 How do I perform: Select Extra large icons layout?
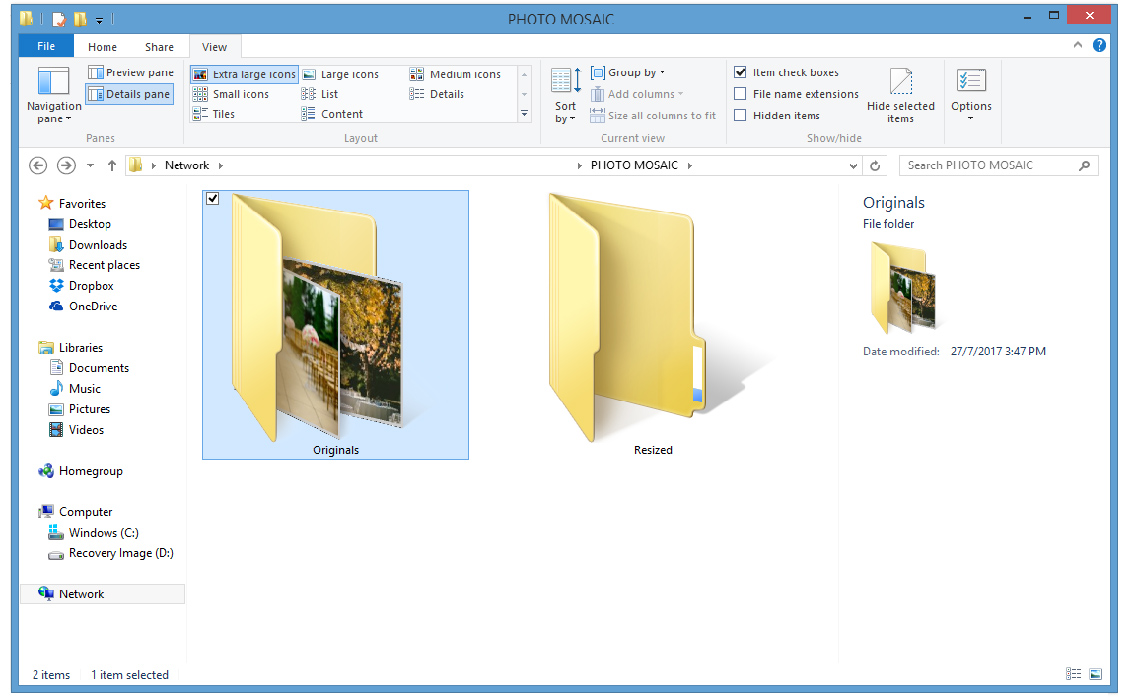245,74
